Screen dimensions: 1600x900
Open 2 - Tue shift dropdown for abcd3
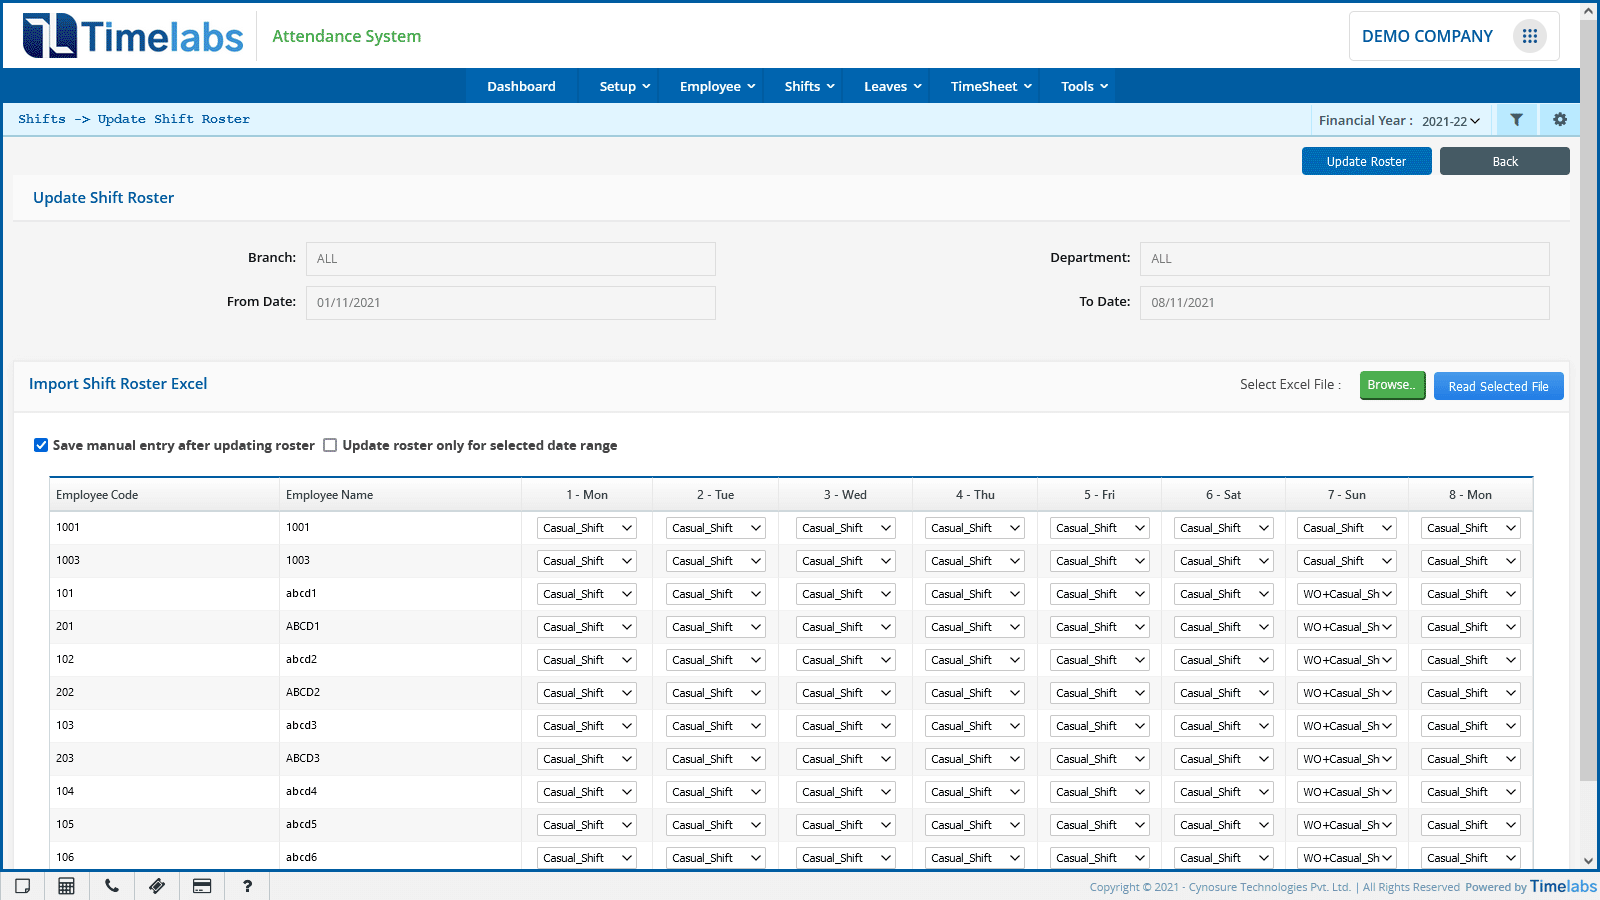(x=715, y=726)
